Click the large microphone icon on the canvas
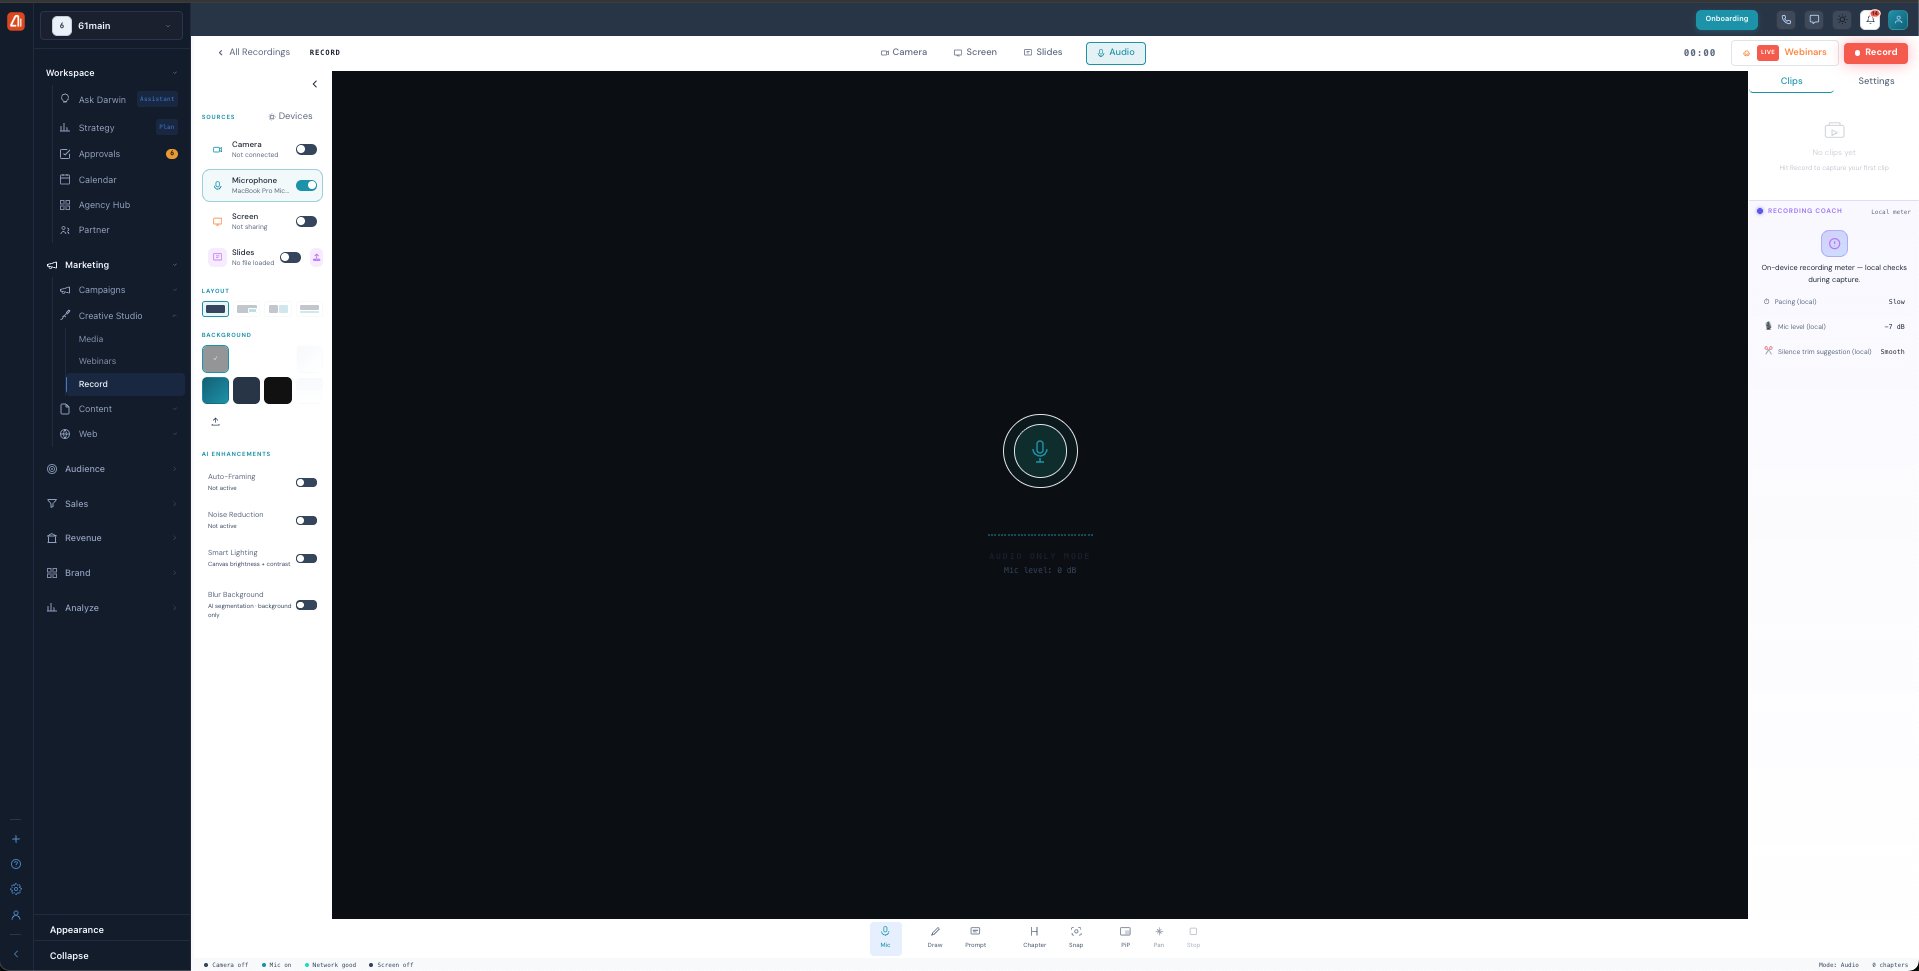 click(x=1040, y=451)
